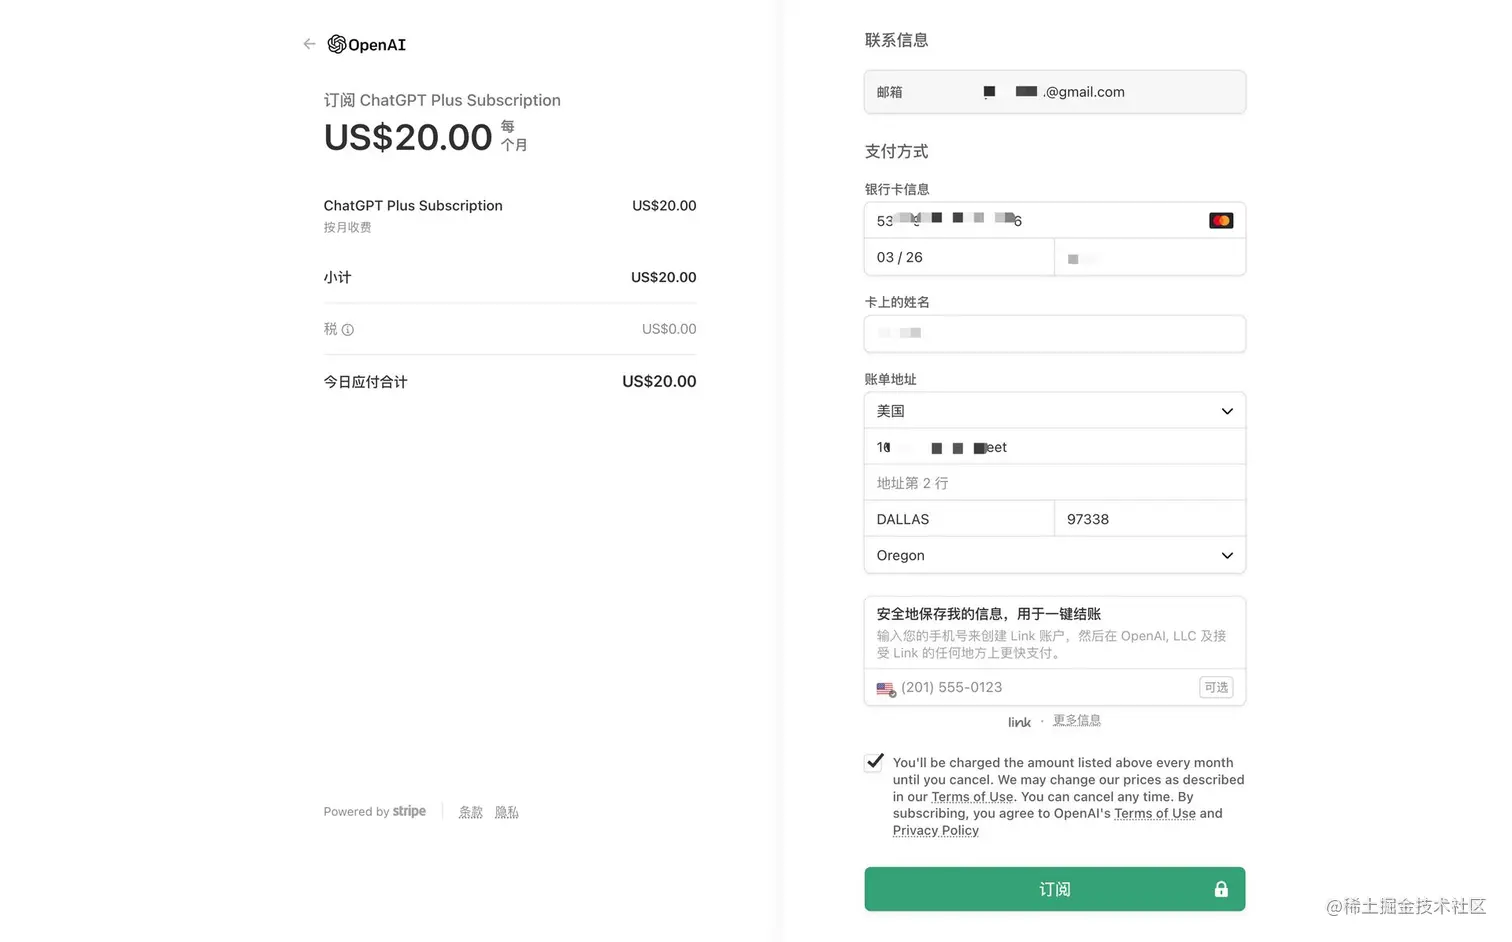Viewport: 1512px width, 942px height.
Task: Click the ZIP code field showing 97338
Action: pyautogui.click(x=1150, y=519)
